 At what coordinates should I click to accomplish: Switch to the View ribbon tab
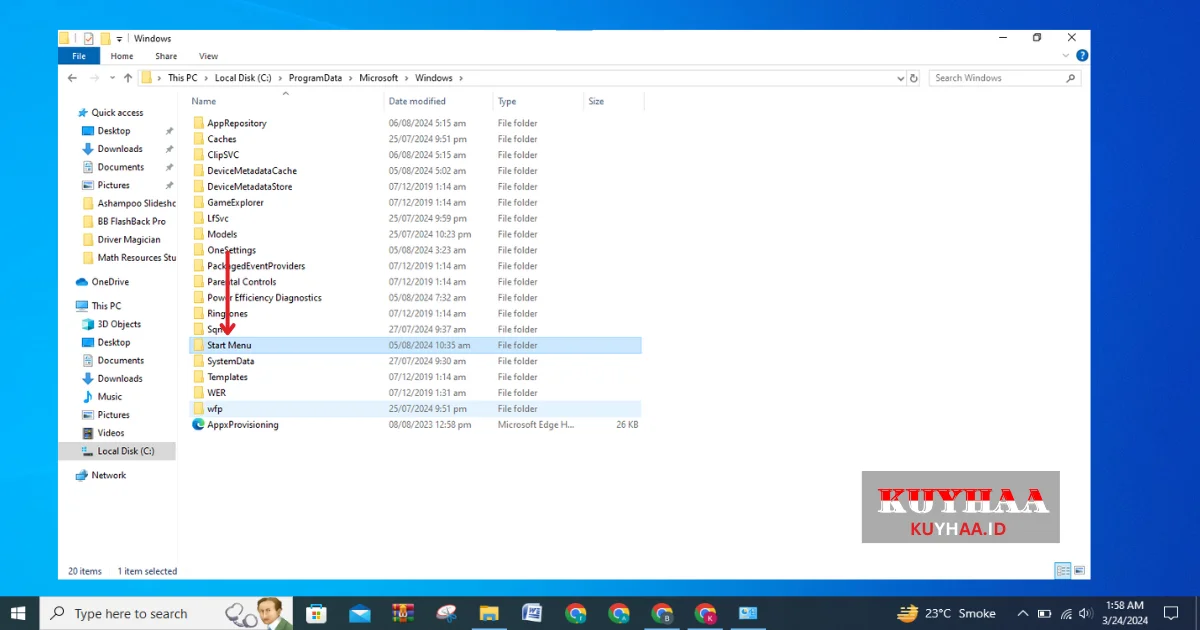(x=208, y=56)
